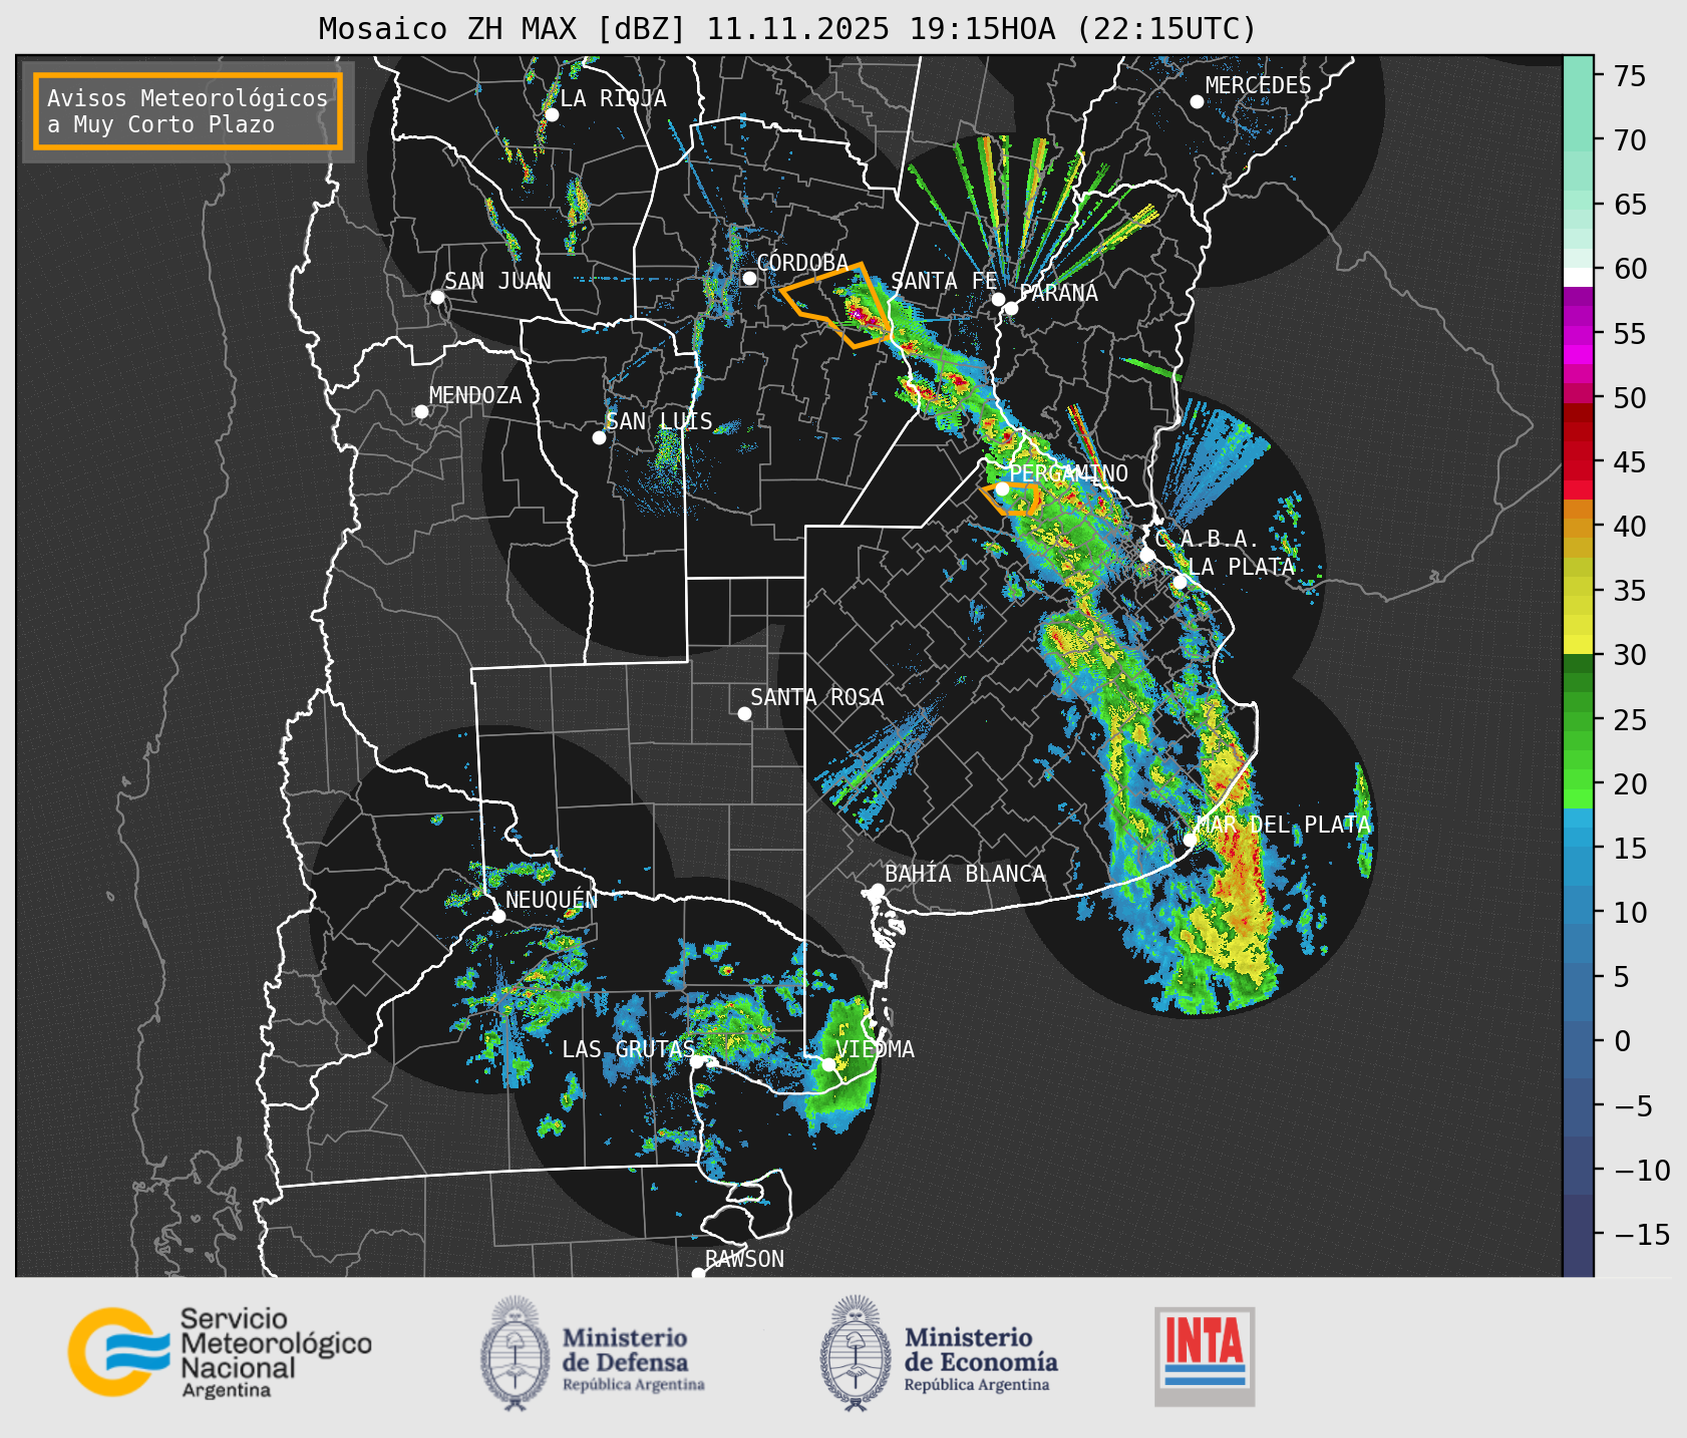Click the Servicio Meteorológico Nacional logo
Screen dimensions: 1687x1438
point(220,1352)
